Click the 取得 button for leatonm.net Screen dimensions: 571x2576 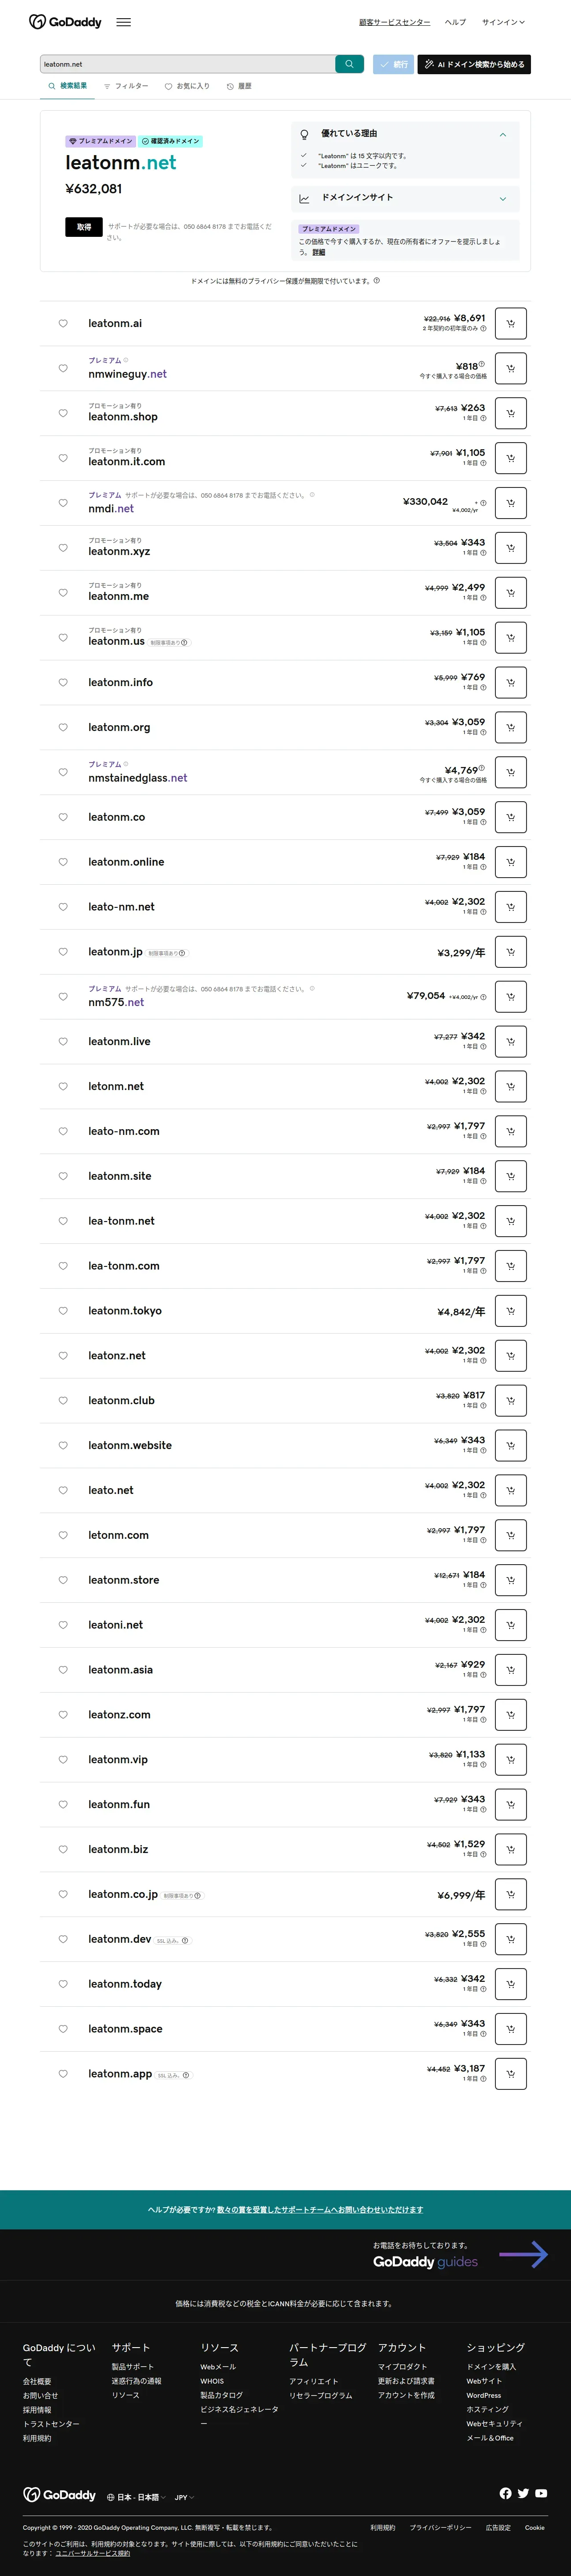(x=84, y=227)
